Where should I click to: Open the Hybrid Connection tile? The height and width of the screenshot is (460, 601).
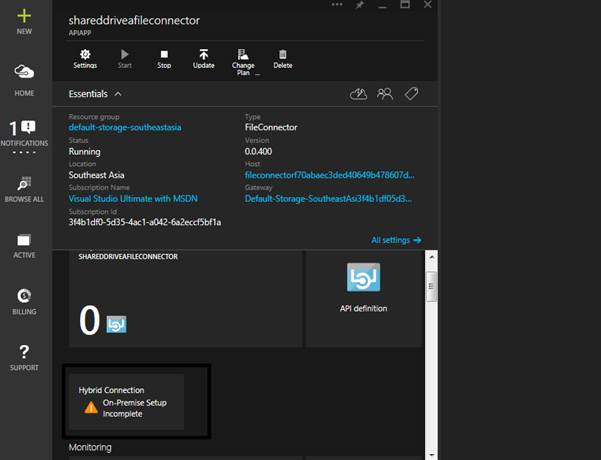pyautogui.click(x=127, y=402)
